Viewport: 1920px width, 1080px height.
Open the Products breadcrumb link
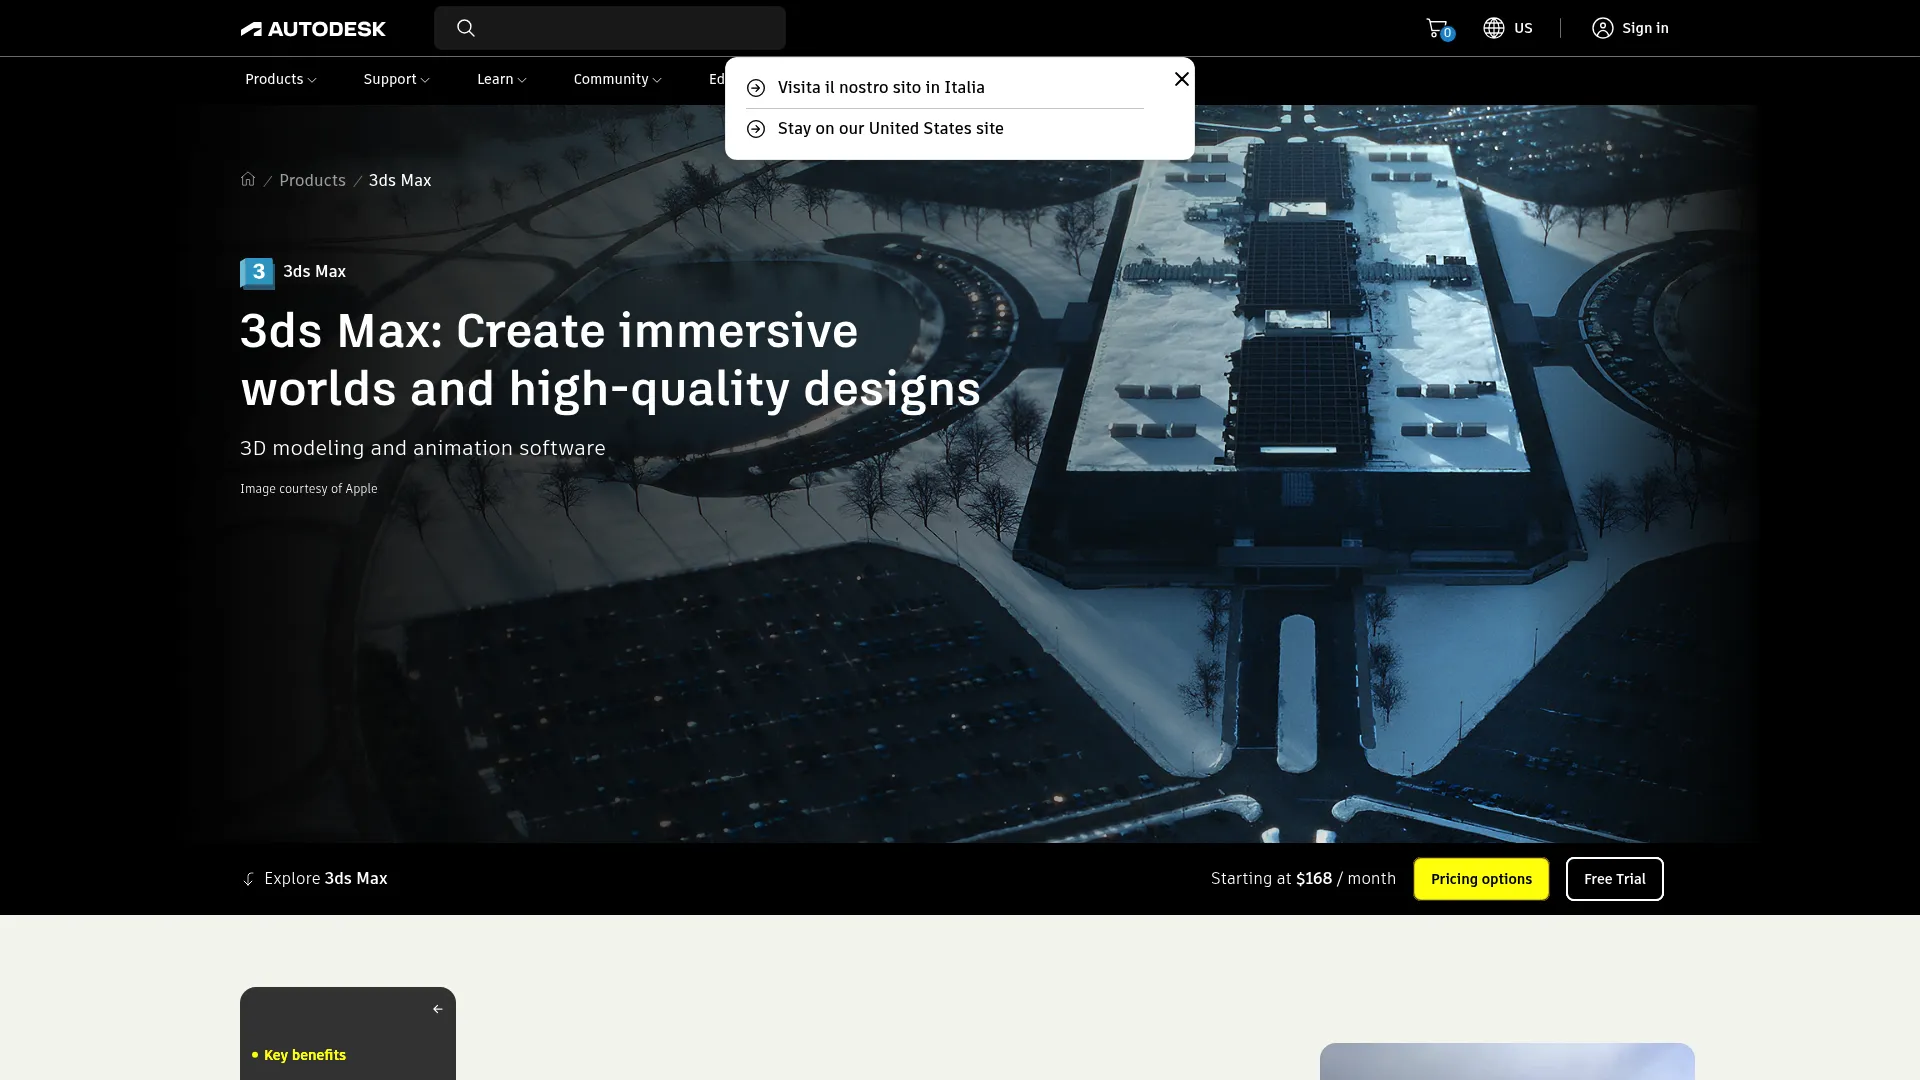coord(312,181)
